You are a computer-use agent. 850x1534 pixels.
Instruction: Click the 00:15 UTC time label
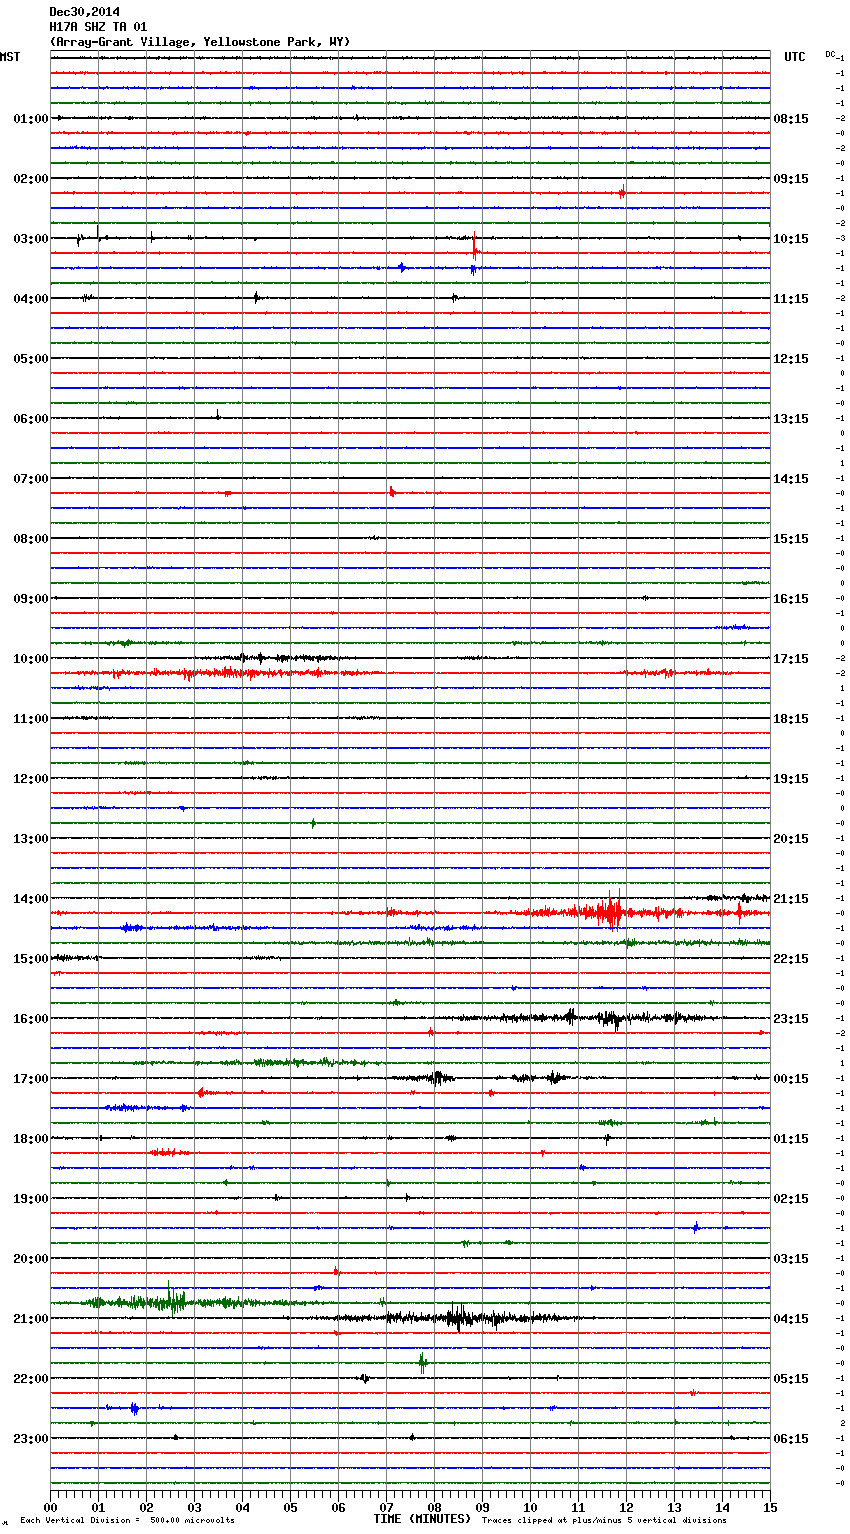tap(791, 1079)
